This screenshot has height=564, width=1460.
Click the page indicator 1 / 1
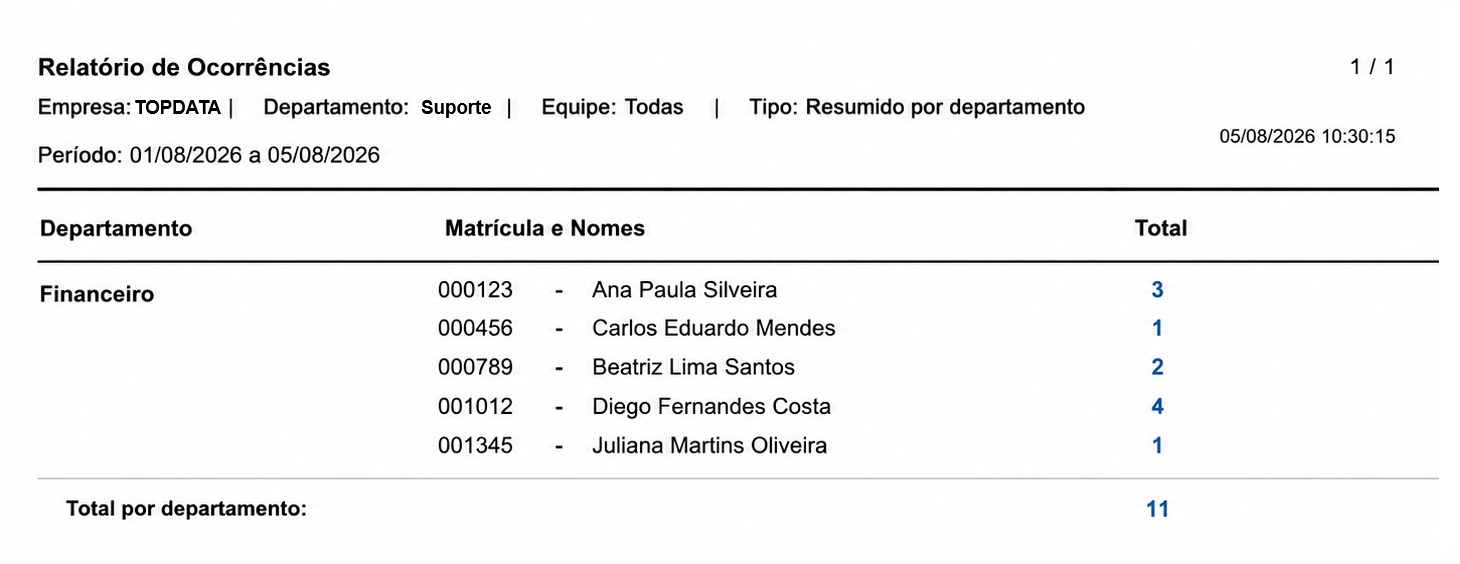[x=1372, y=67]
